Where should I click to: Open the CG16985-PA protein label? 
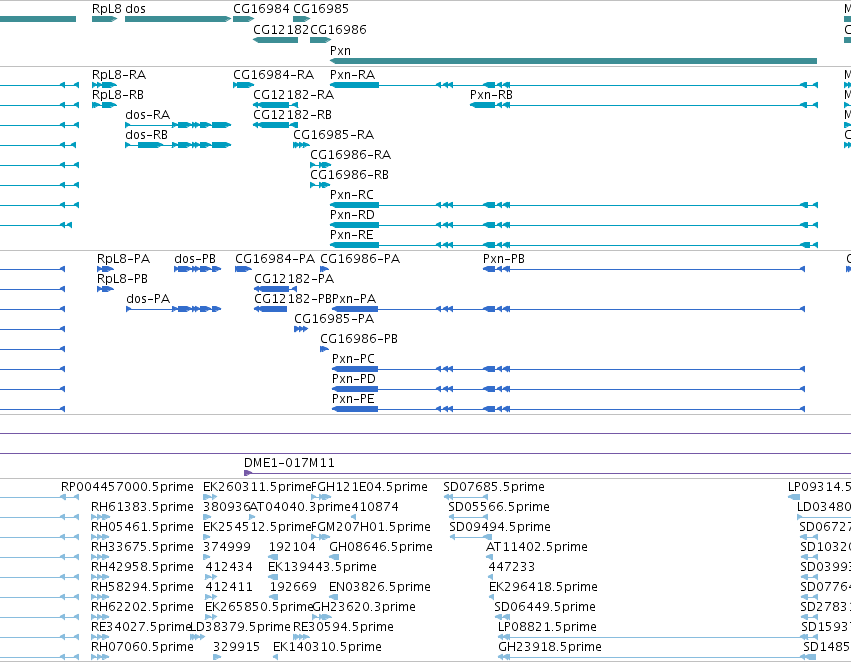[x=334, y=319]
